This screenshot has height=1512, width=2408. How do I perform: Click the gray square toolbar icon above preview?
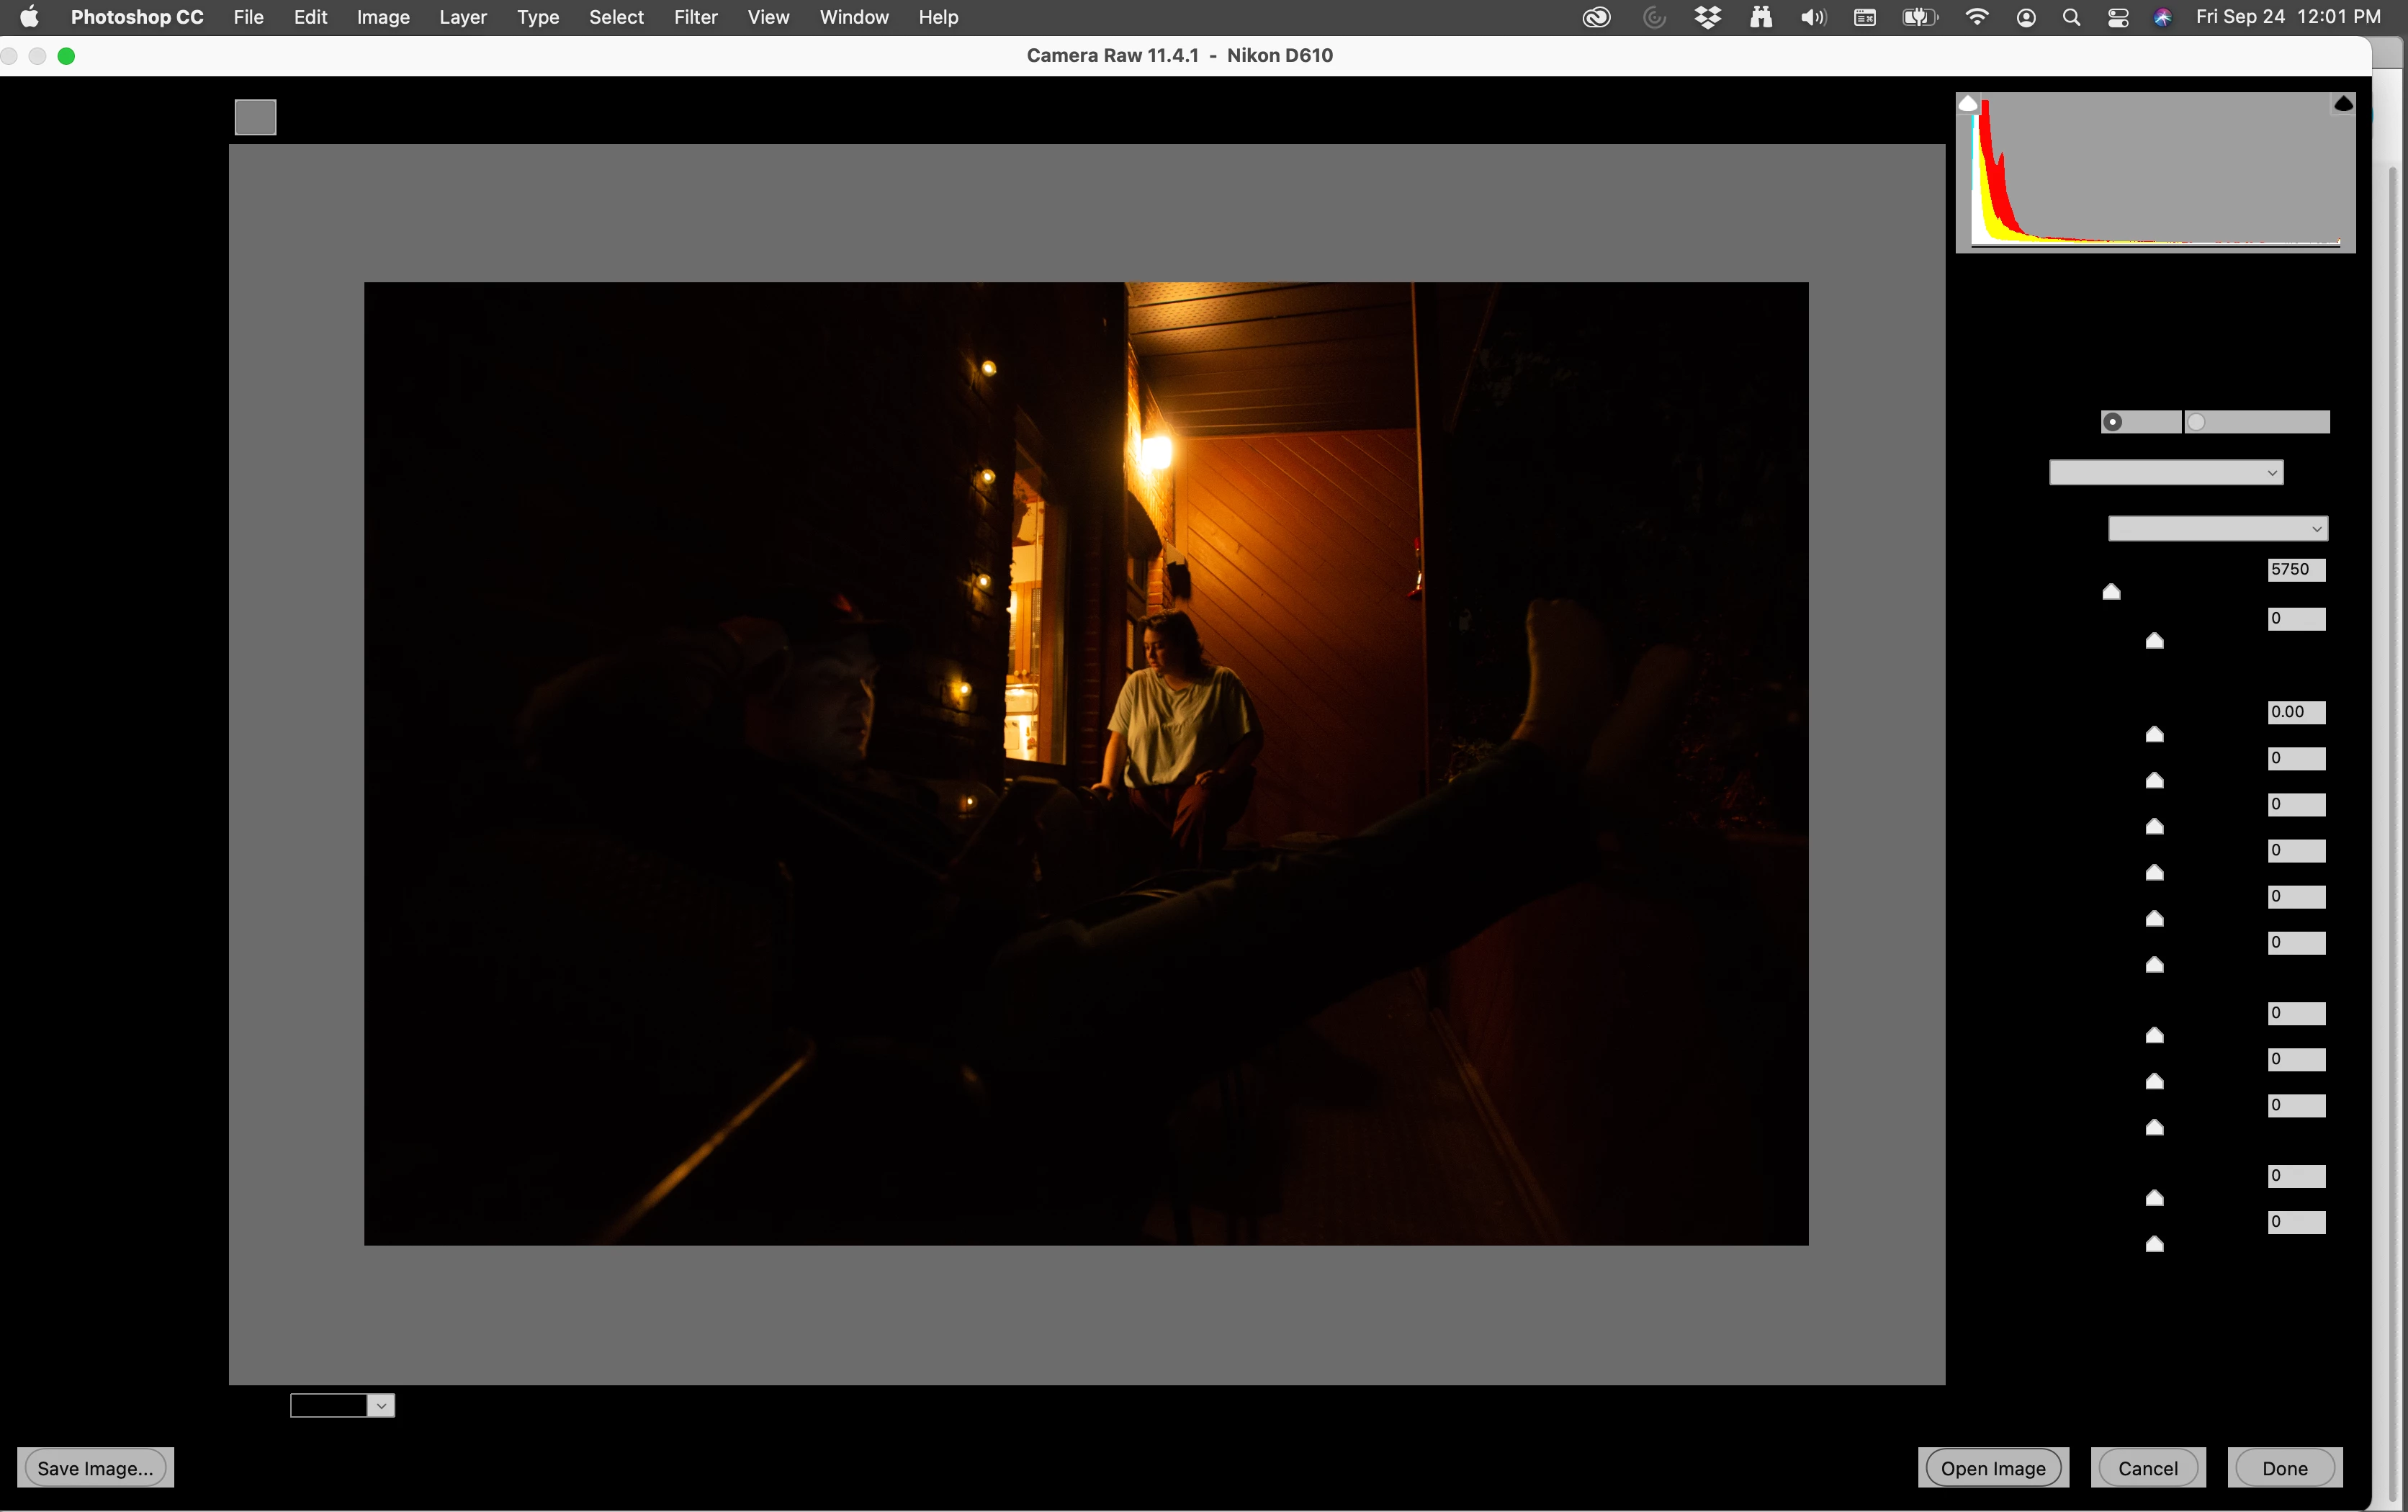point(255,117)
